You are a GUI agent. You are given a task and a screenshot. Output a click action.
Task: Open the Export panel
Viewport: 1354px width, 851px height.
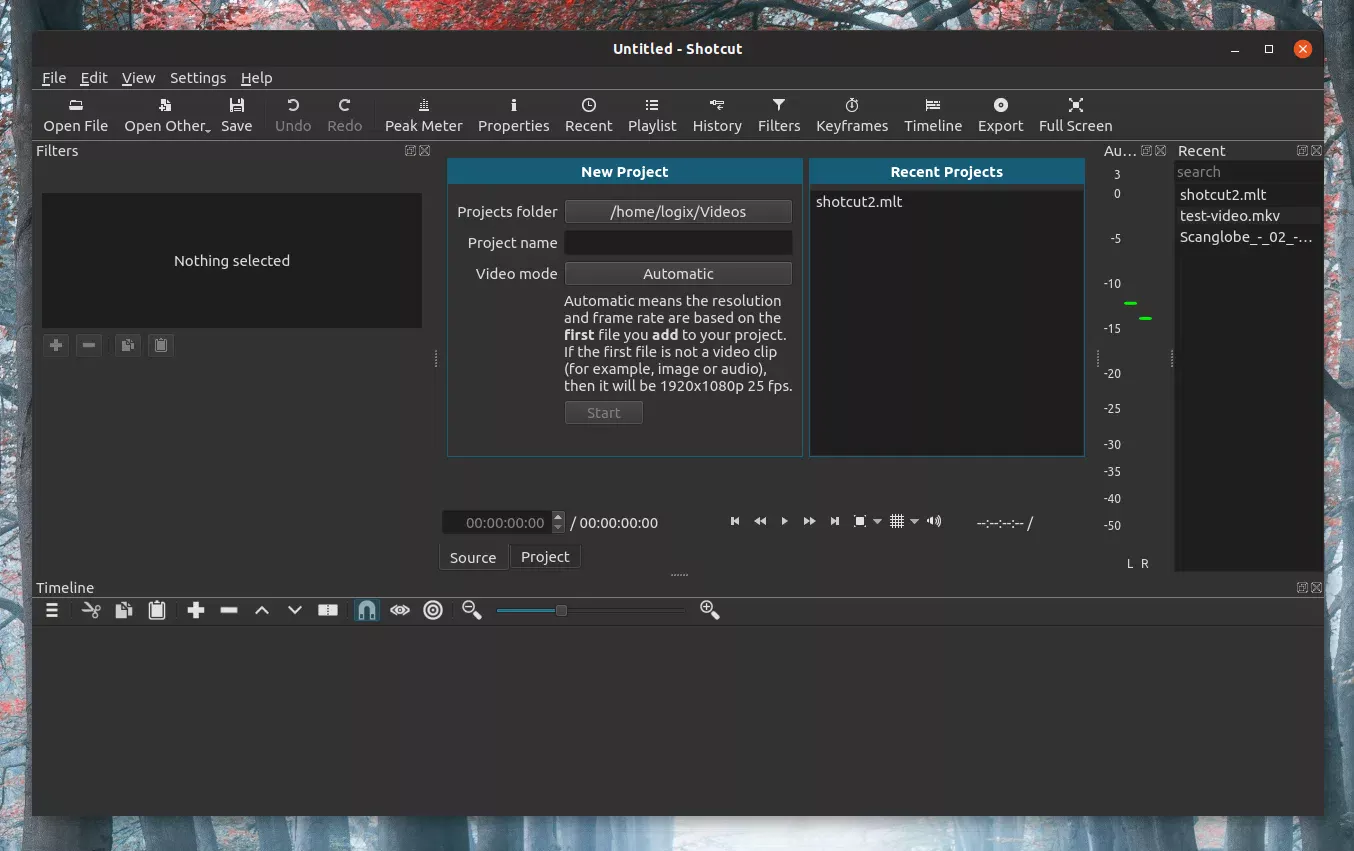tap(1000, 115)
